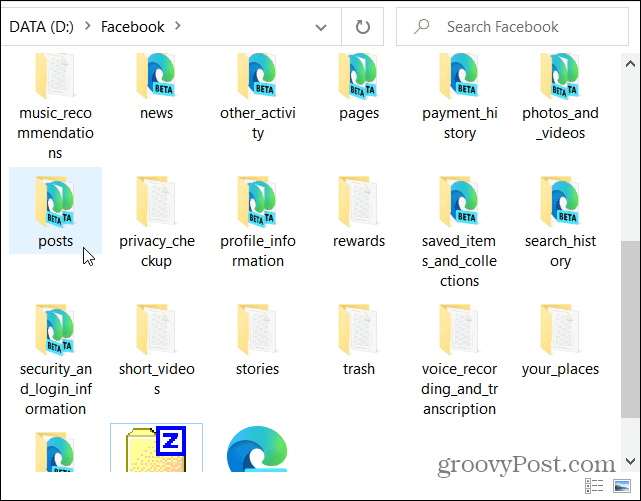This screenshot has height=501, width=641.
Task: Click the 'payment_history' name label
Action: (x=460, y=123)
